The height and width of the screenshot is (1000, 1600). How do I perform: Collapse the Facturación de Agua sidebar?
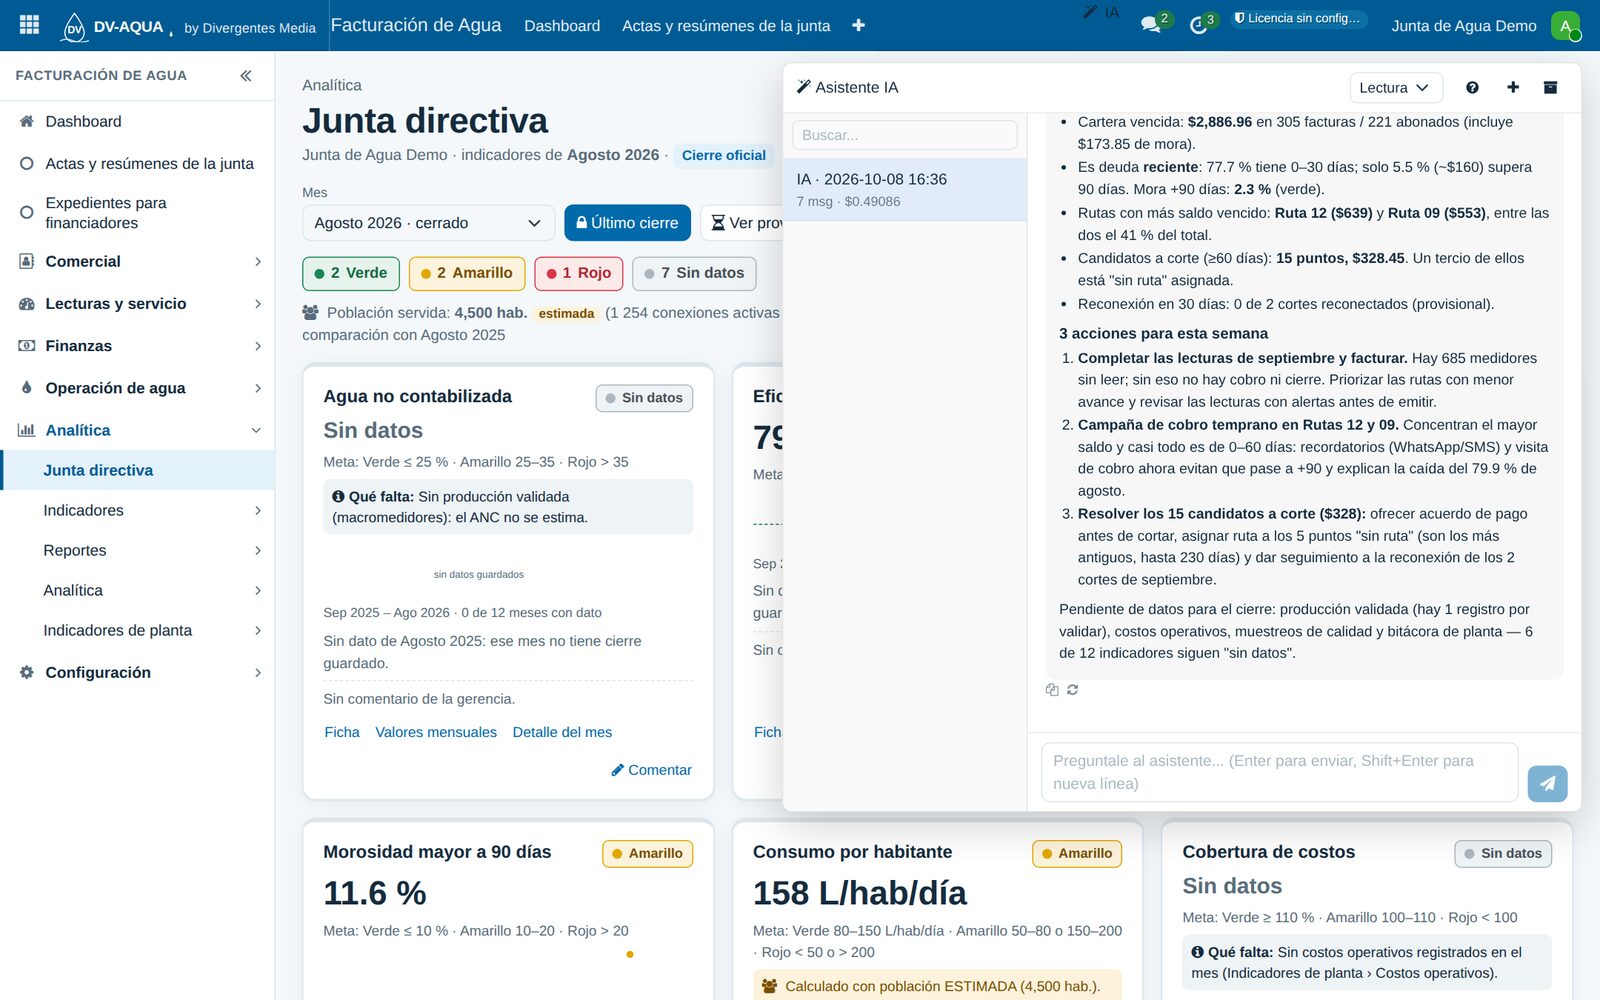pyautogui.click(x=246, y=76)
